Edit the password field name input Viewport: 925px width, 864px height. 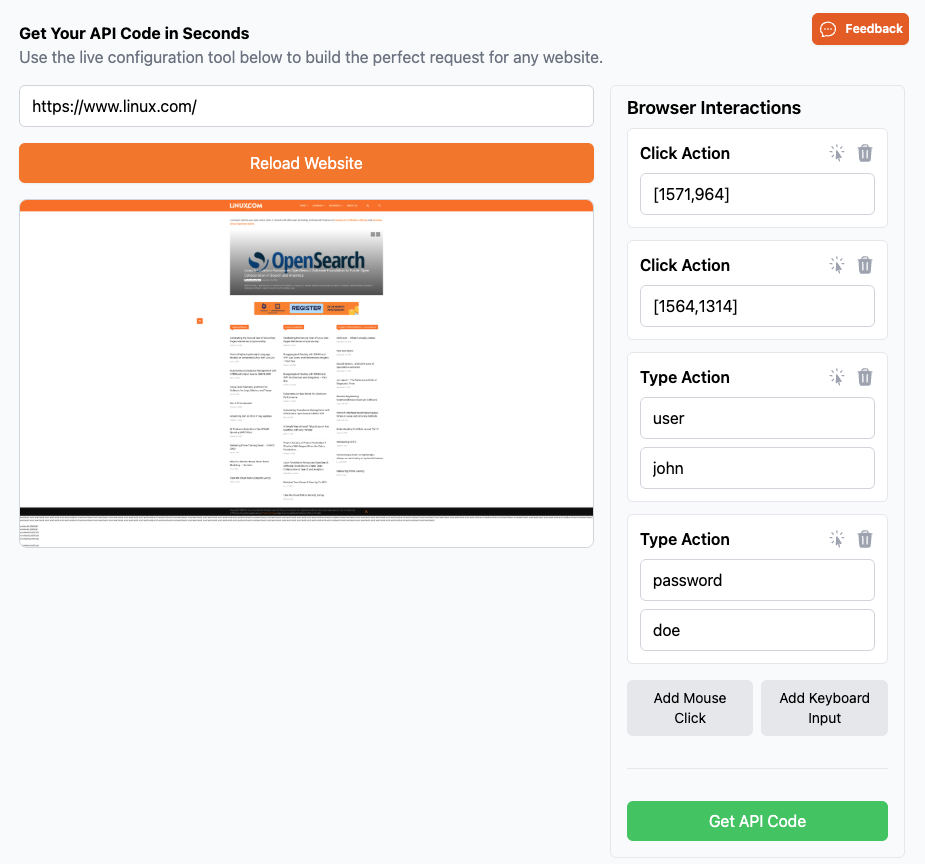tap(757, 580)
